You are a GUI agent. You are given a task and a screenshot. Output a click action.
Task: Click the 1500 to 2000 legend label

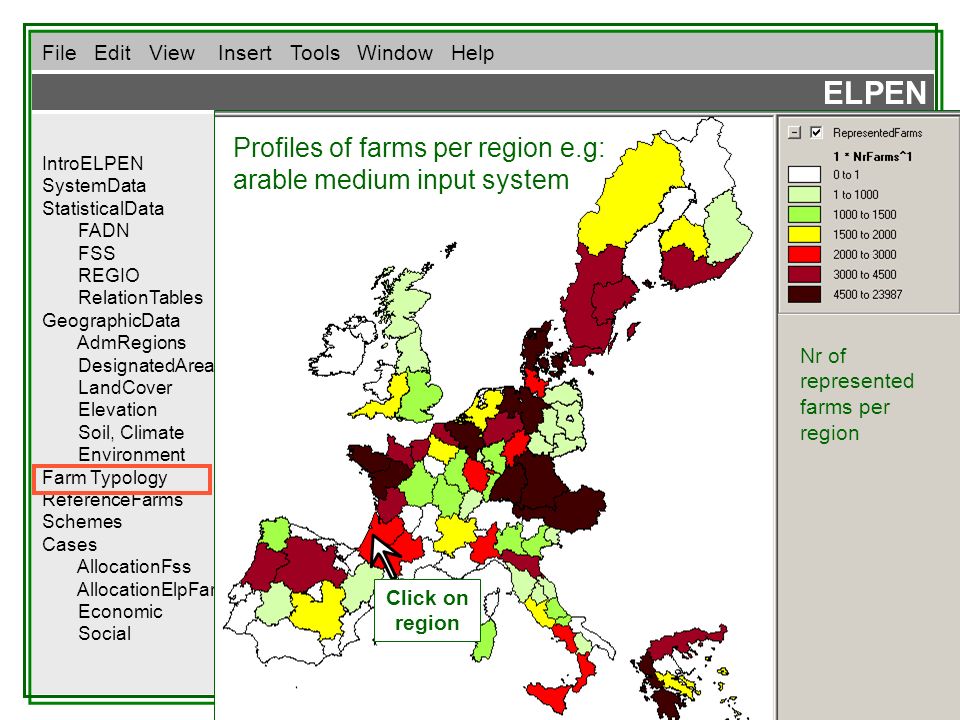click(x=864, y=234)
